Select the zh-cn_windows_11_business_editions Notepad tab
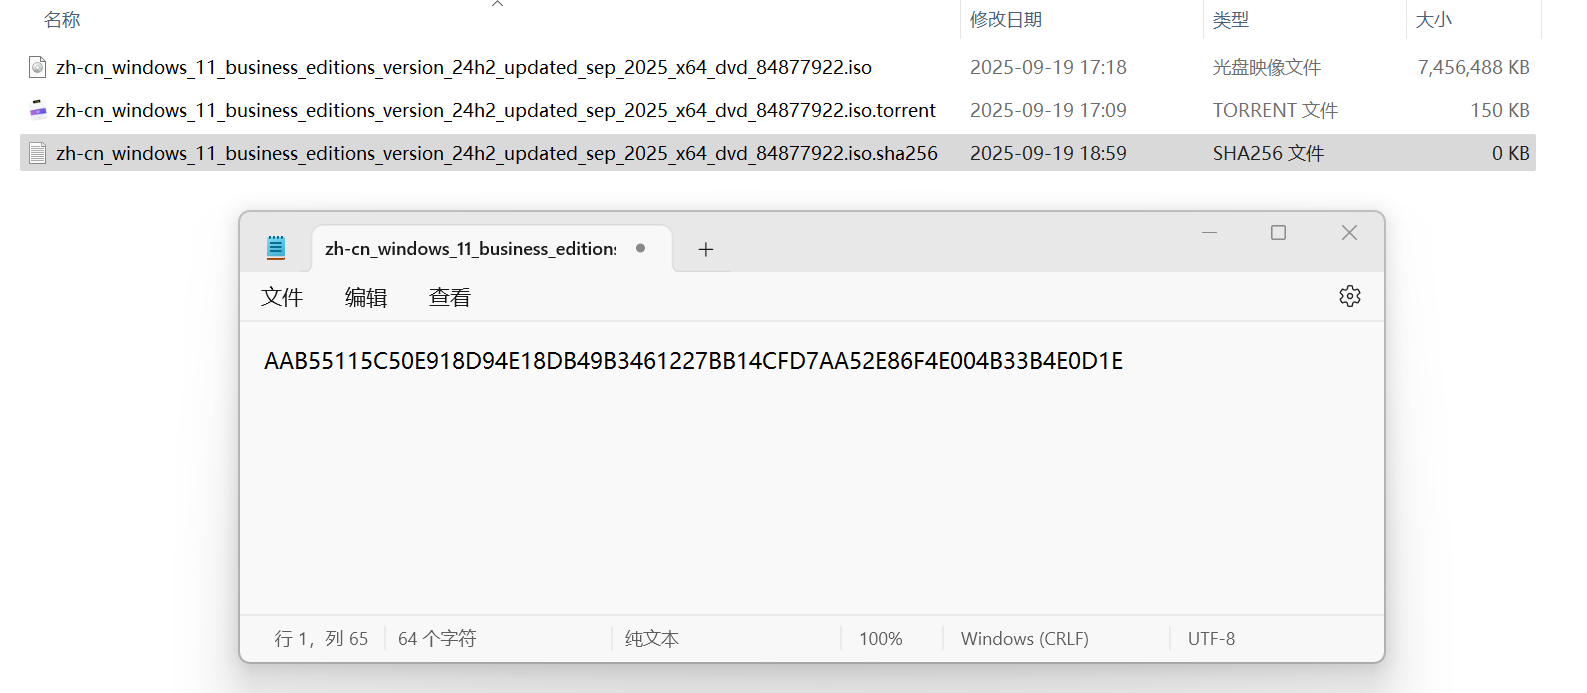Viewport: 1587px width, 693px height. (x=471, y=249)
